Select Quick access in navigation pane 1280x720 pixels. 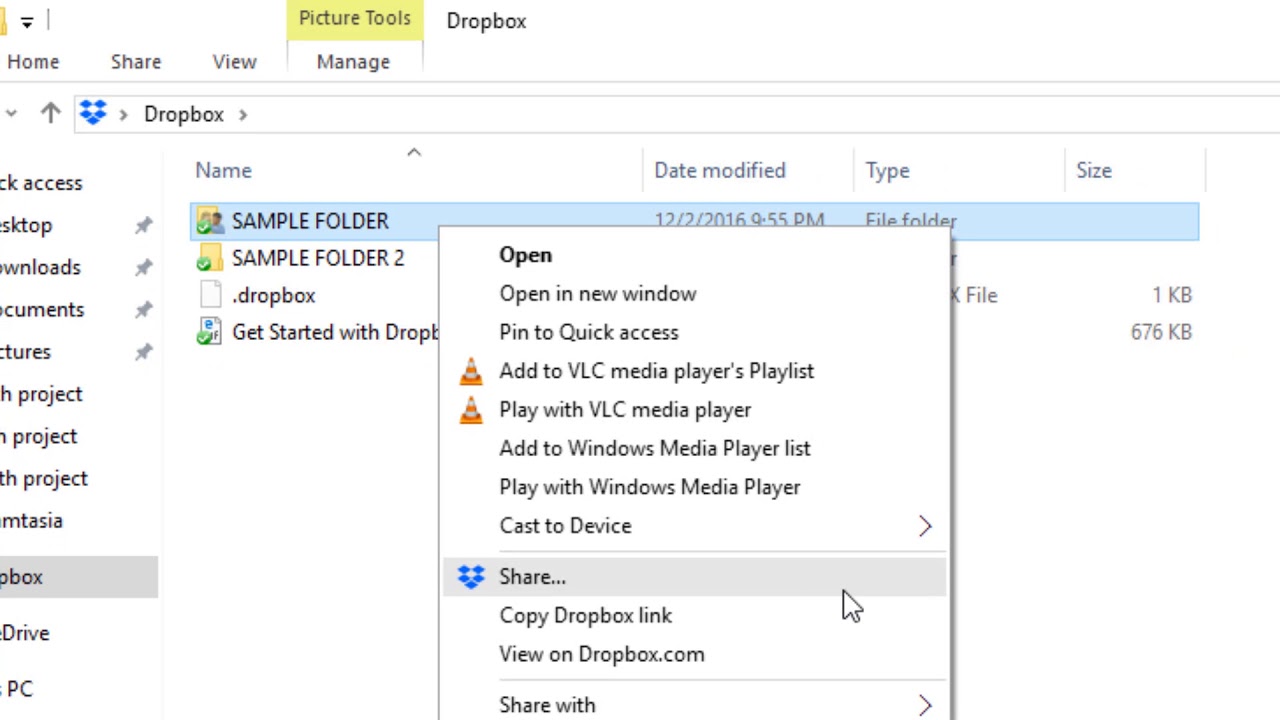click(40, 183)
